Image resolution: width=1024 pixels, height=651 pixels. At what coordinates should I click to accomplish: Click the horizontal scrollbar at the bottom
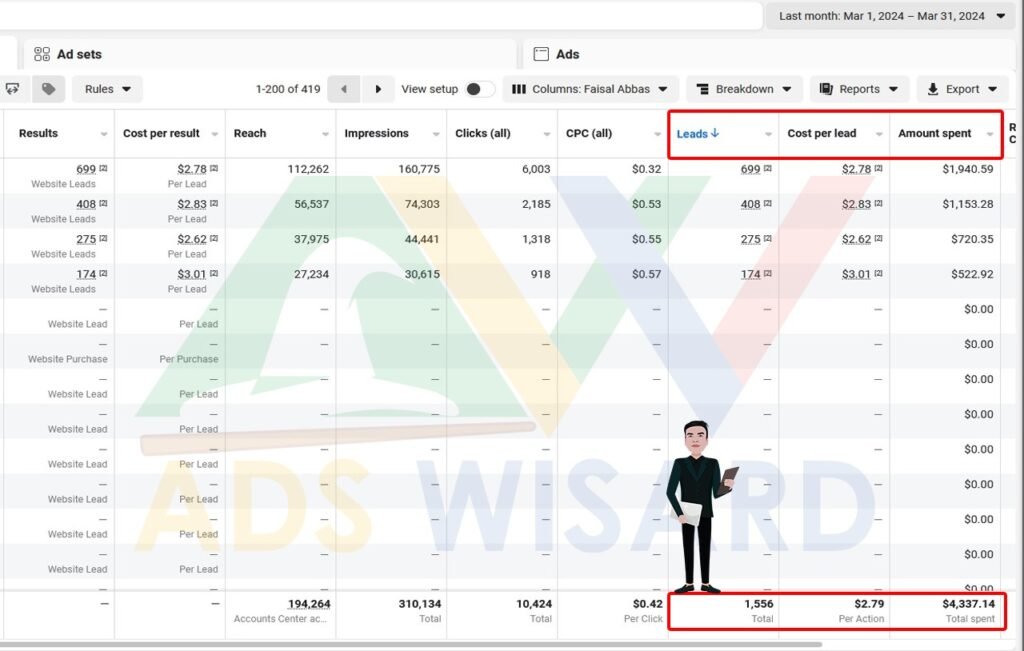click(x=411, y=645)
